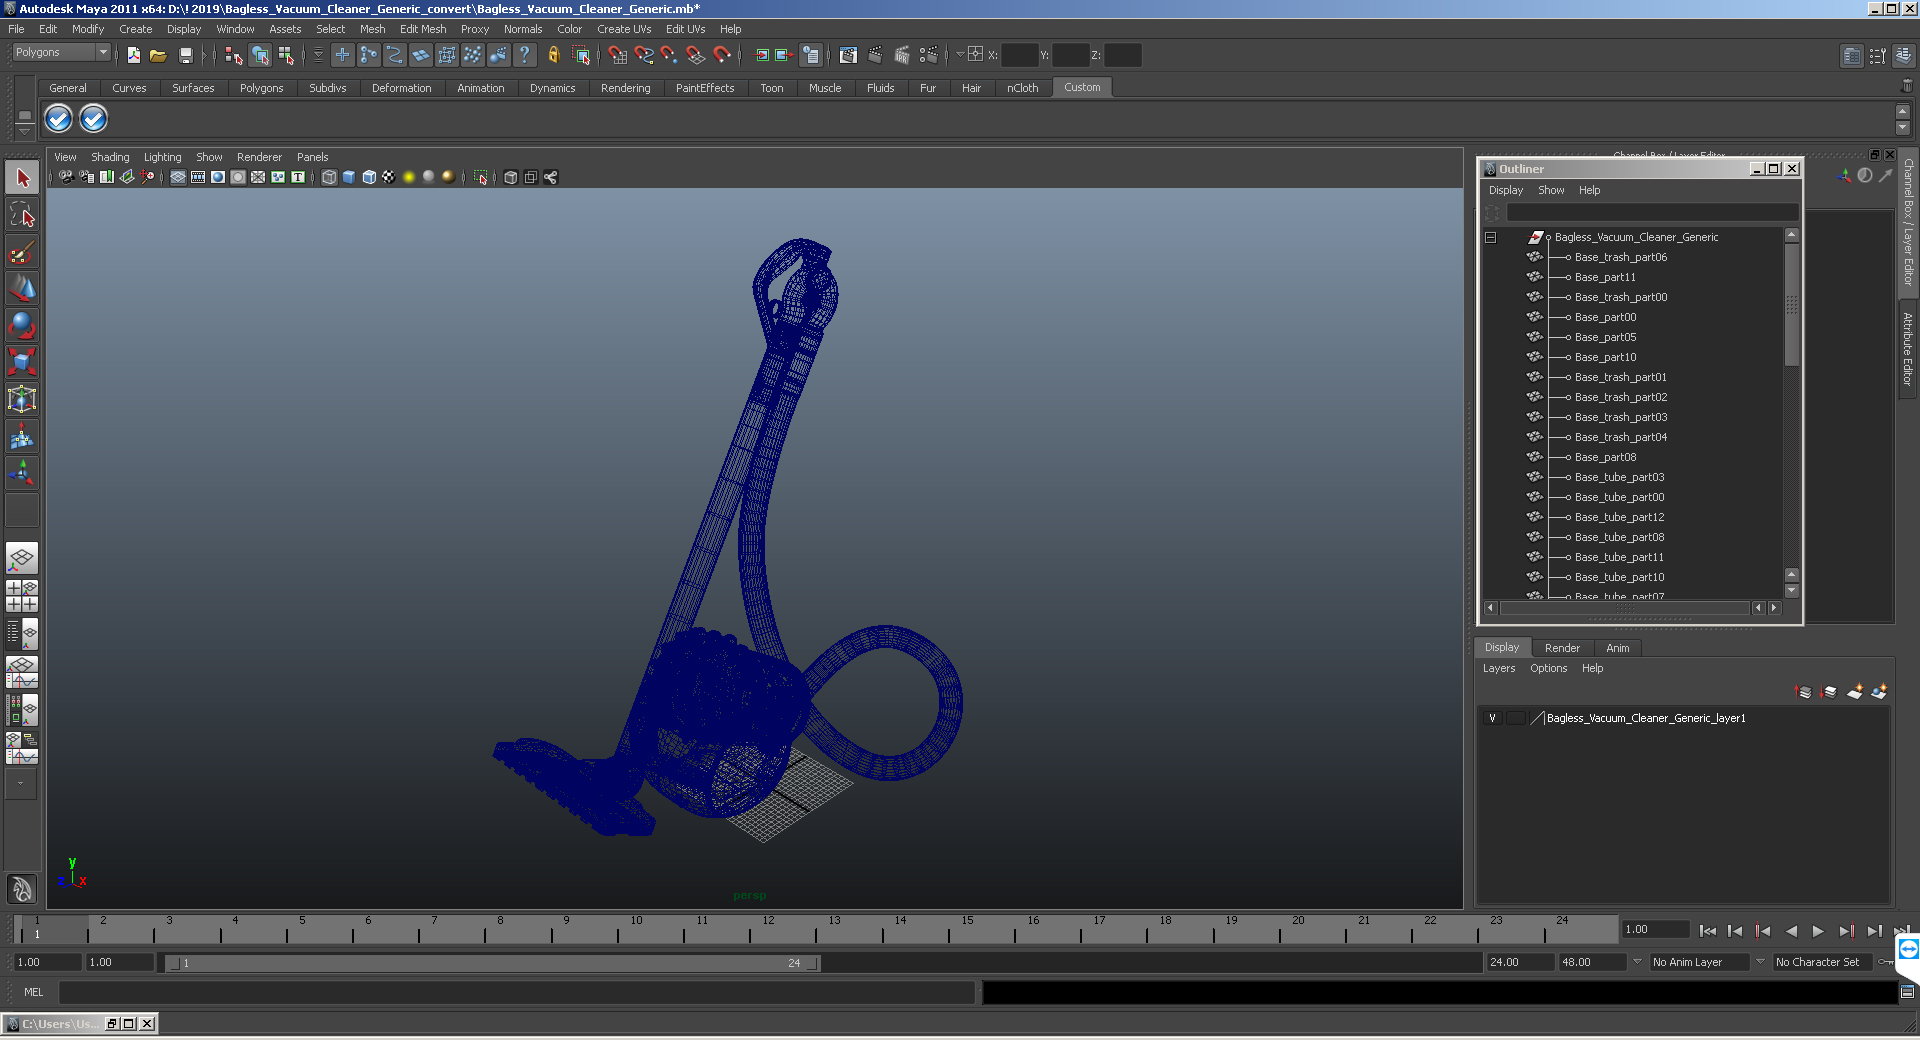
Task: Toggle V visibility of Bagless_Vacuum_Cleaner_Generic_layer1
Action: tap(1492, 718)
